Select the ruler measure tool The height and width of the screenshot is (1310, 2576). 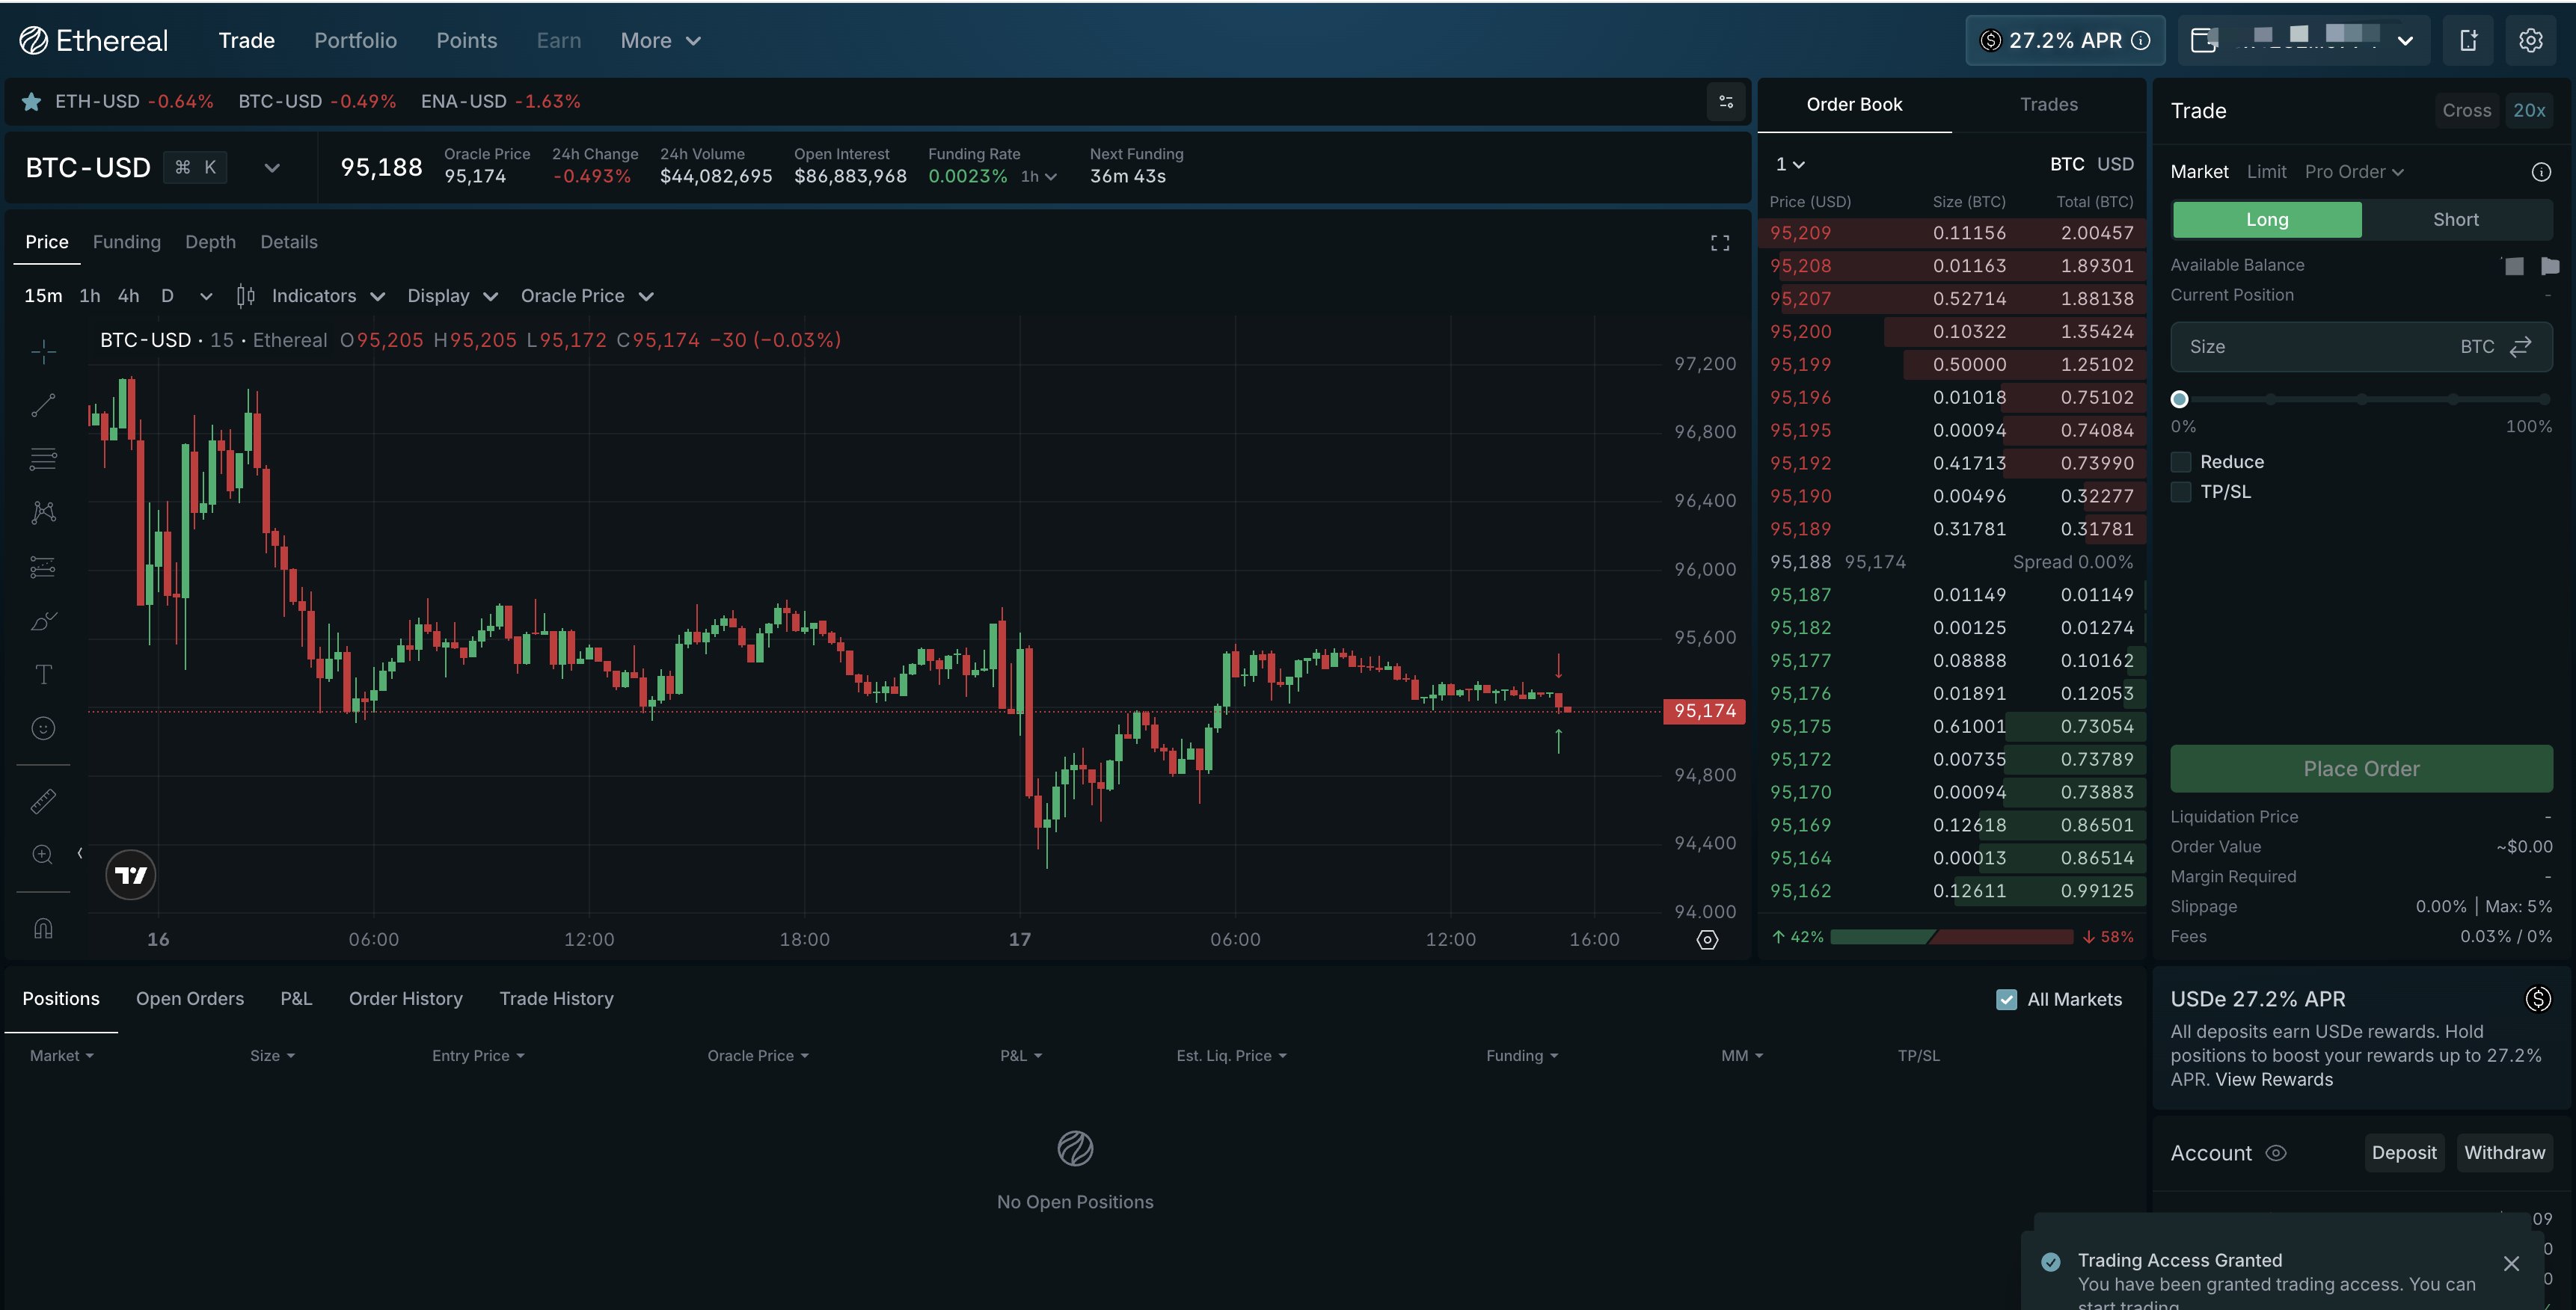(x=43, y=801)
